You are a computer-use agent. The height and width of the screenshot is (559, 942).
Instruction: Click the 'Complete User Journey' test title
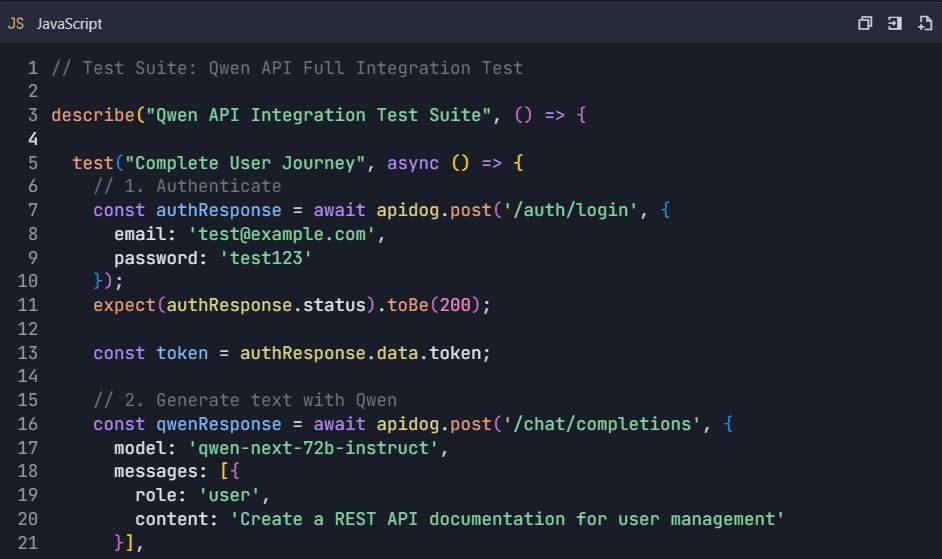click(x=245, y=163)
